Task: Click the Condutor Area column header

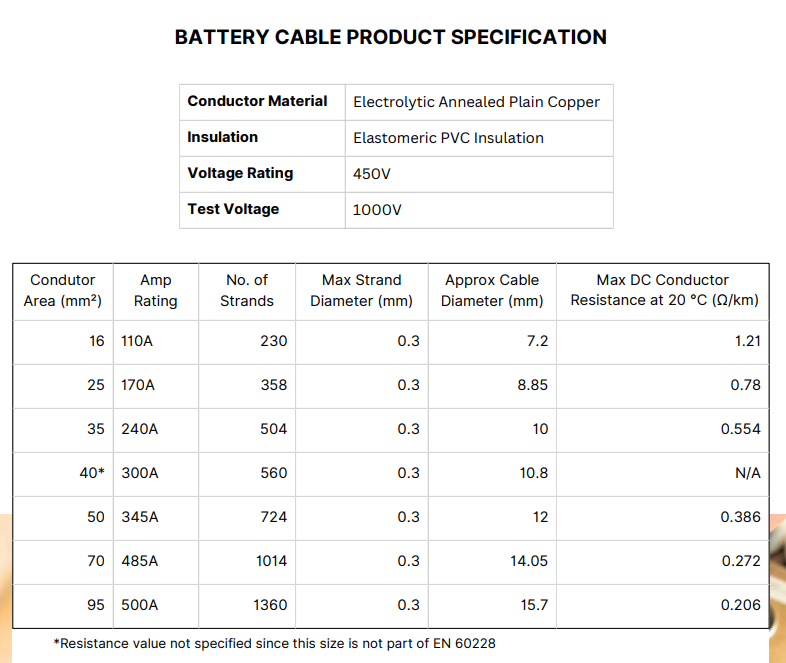Action: point(63,291)
